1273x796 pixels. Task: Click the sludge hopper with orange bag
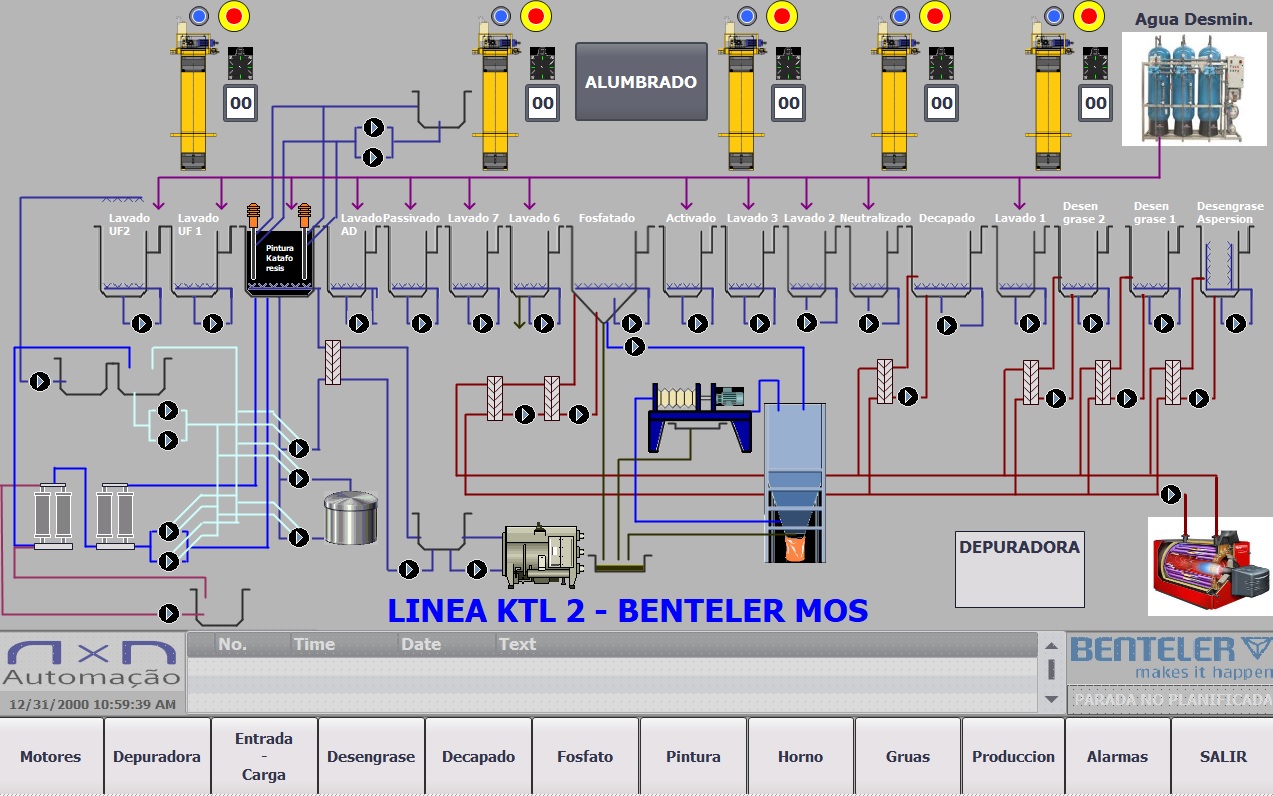[x=796, y=483]
